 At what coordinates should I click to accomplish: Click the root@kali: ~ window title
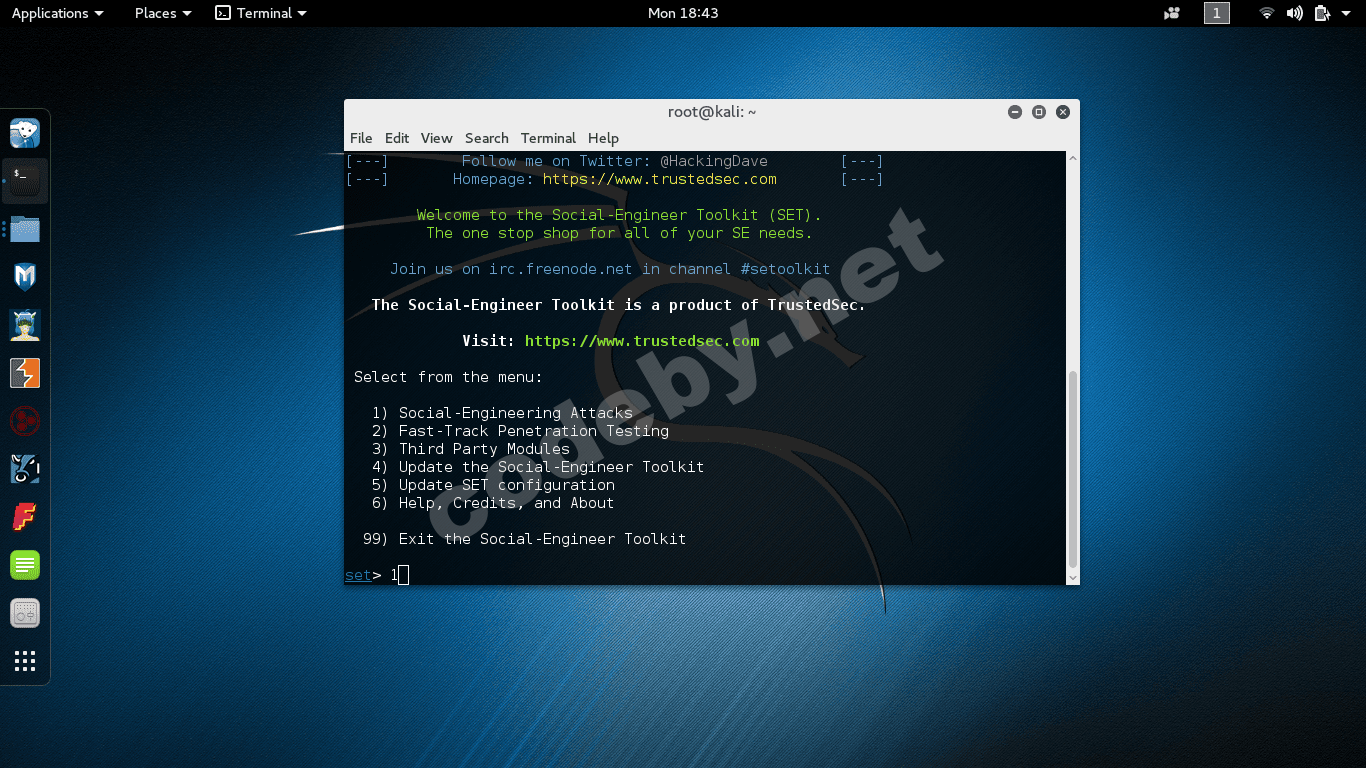pyautogui.click(x=712, y=112)
